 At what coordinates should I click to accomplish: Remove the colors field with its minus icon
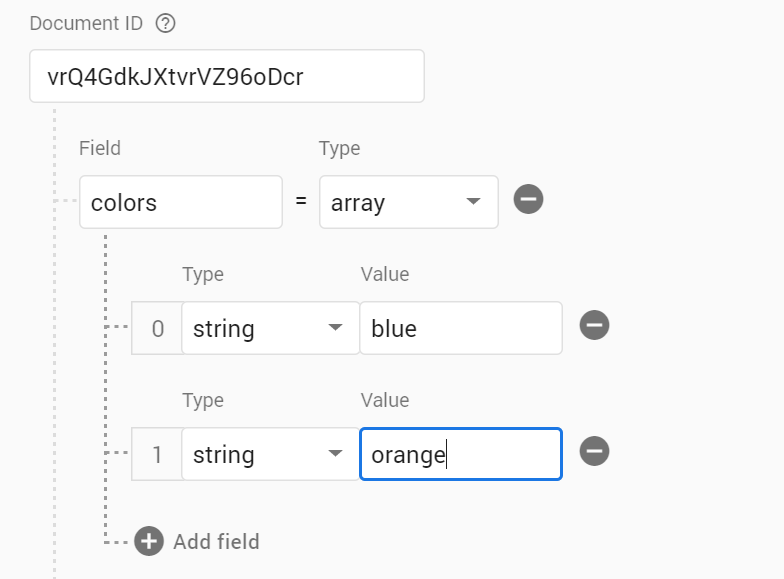tap(528, 199)
